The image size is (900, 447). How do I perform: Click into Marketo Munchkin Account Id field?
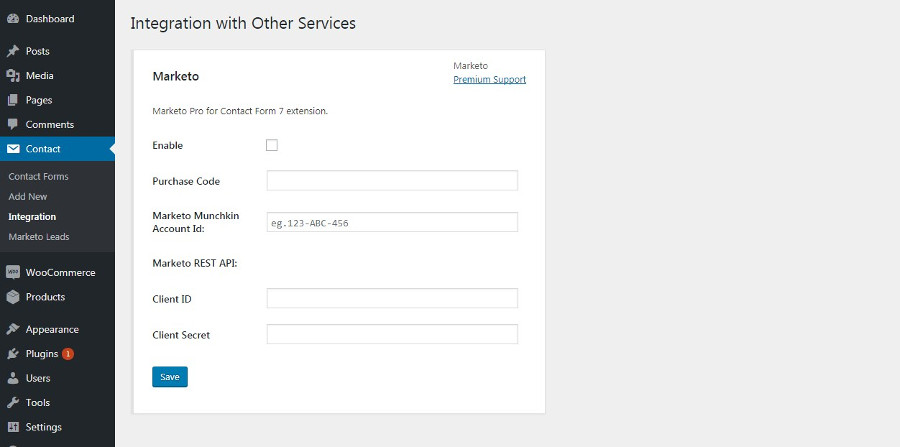[x=392, y=222]
